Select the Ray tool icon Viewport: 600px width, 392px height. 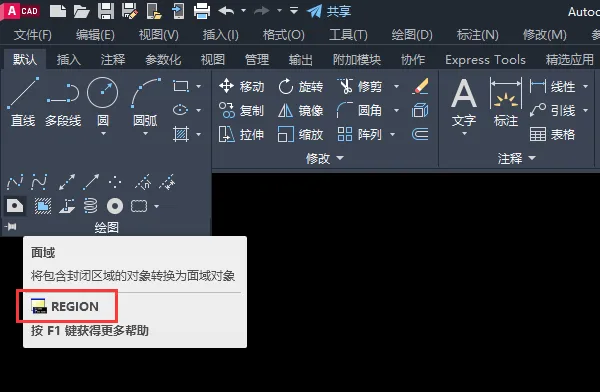91,182
